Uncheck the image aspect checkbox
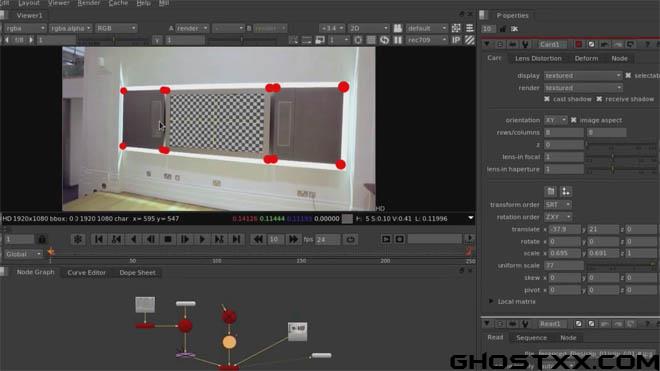Image resolution: width=660 pixels, height=371 pixels. (x=573, y=120)
